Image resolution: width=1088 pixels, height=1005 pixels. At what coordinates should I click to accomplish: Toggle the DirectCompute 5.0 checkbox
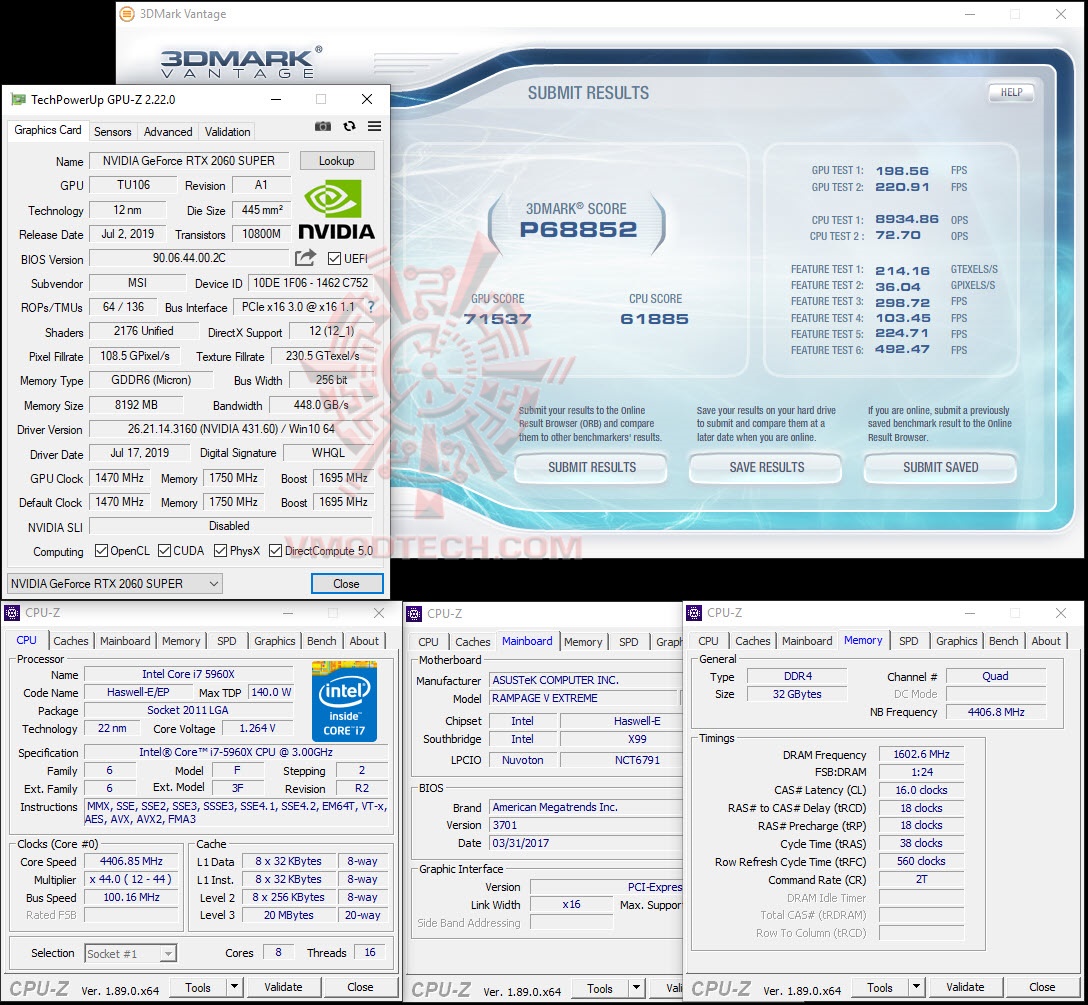[x=275, y=550]
